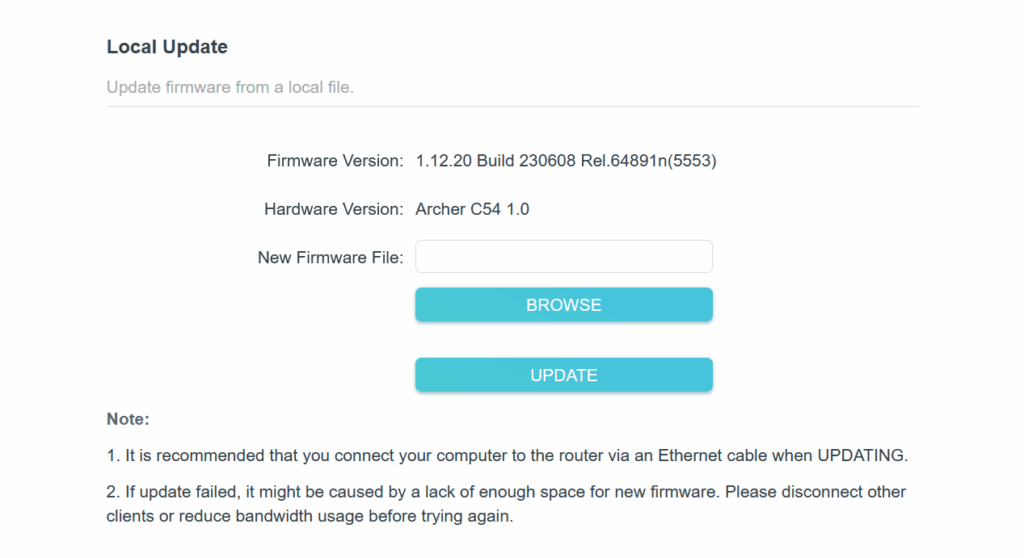This screenshot has width=1024, height=558.
Task: Click the New Firmware File label
Action: [x=330, y=257]
